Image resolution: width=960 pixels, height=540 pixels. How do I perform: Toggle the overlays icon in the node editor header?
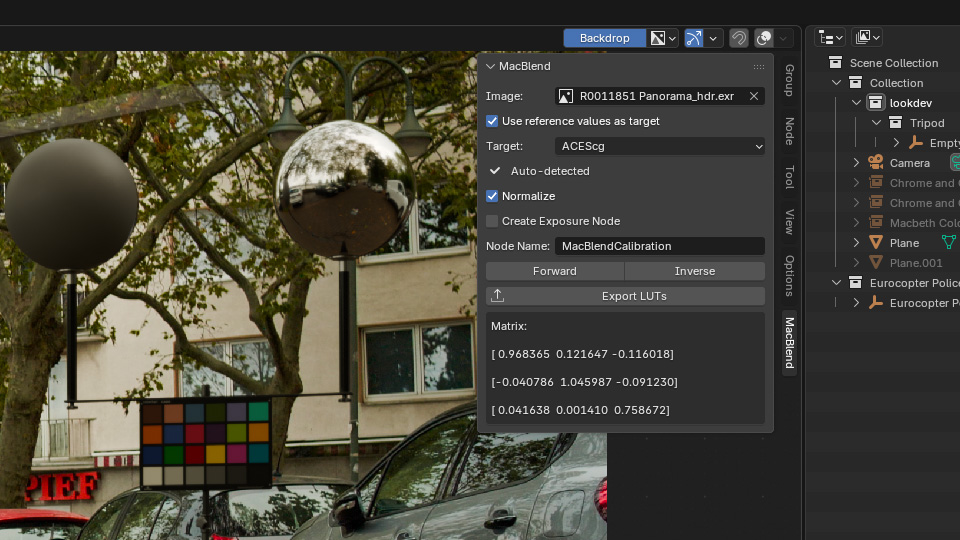tap(763, 38)
